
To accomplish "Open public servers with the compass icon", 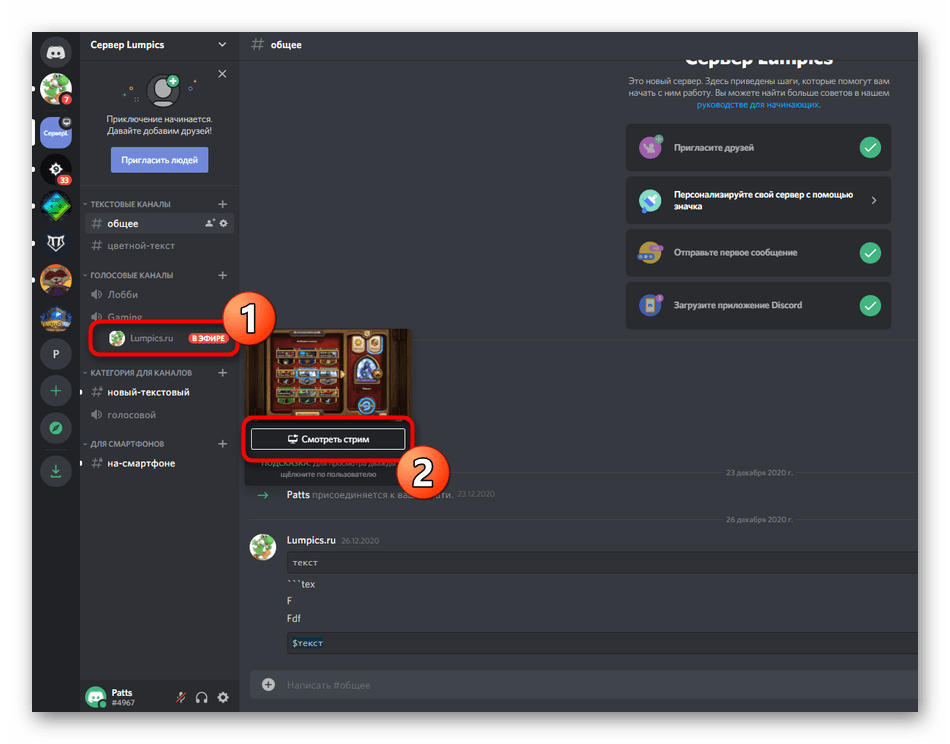I will [x=55, y=428].
